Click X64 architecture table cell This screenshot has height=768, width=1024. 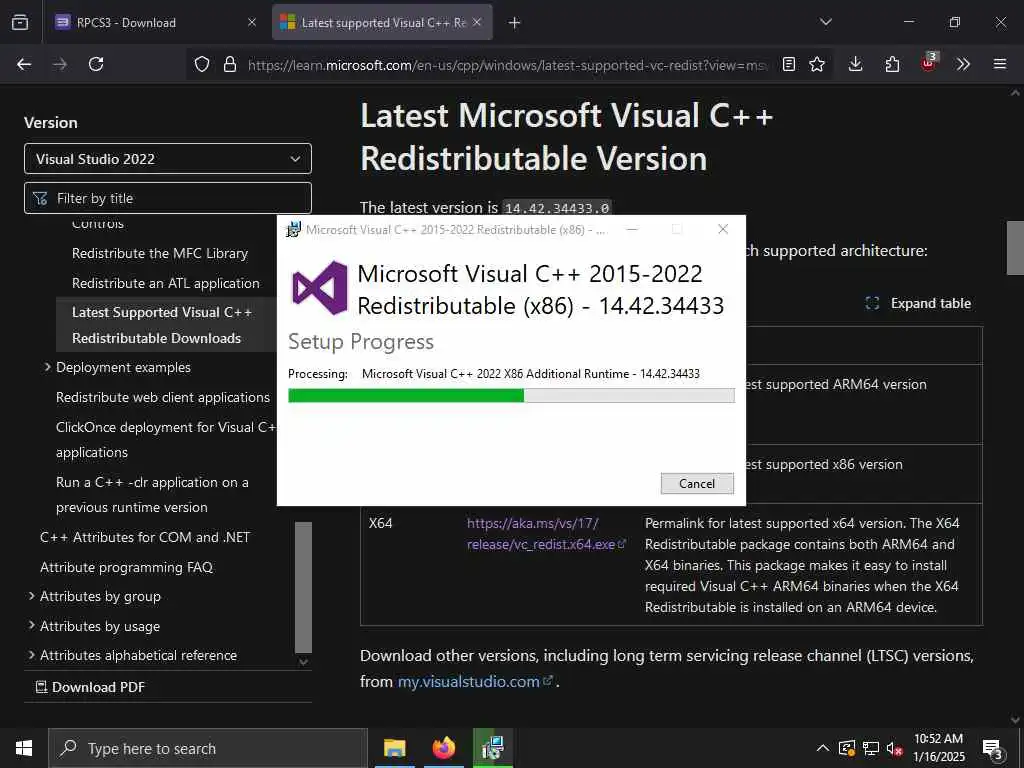[x=381, y=523]
